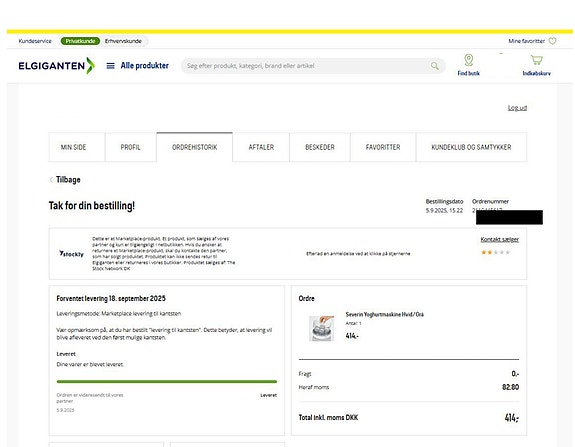Click the search magnifier icon

coord(435,66)
